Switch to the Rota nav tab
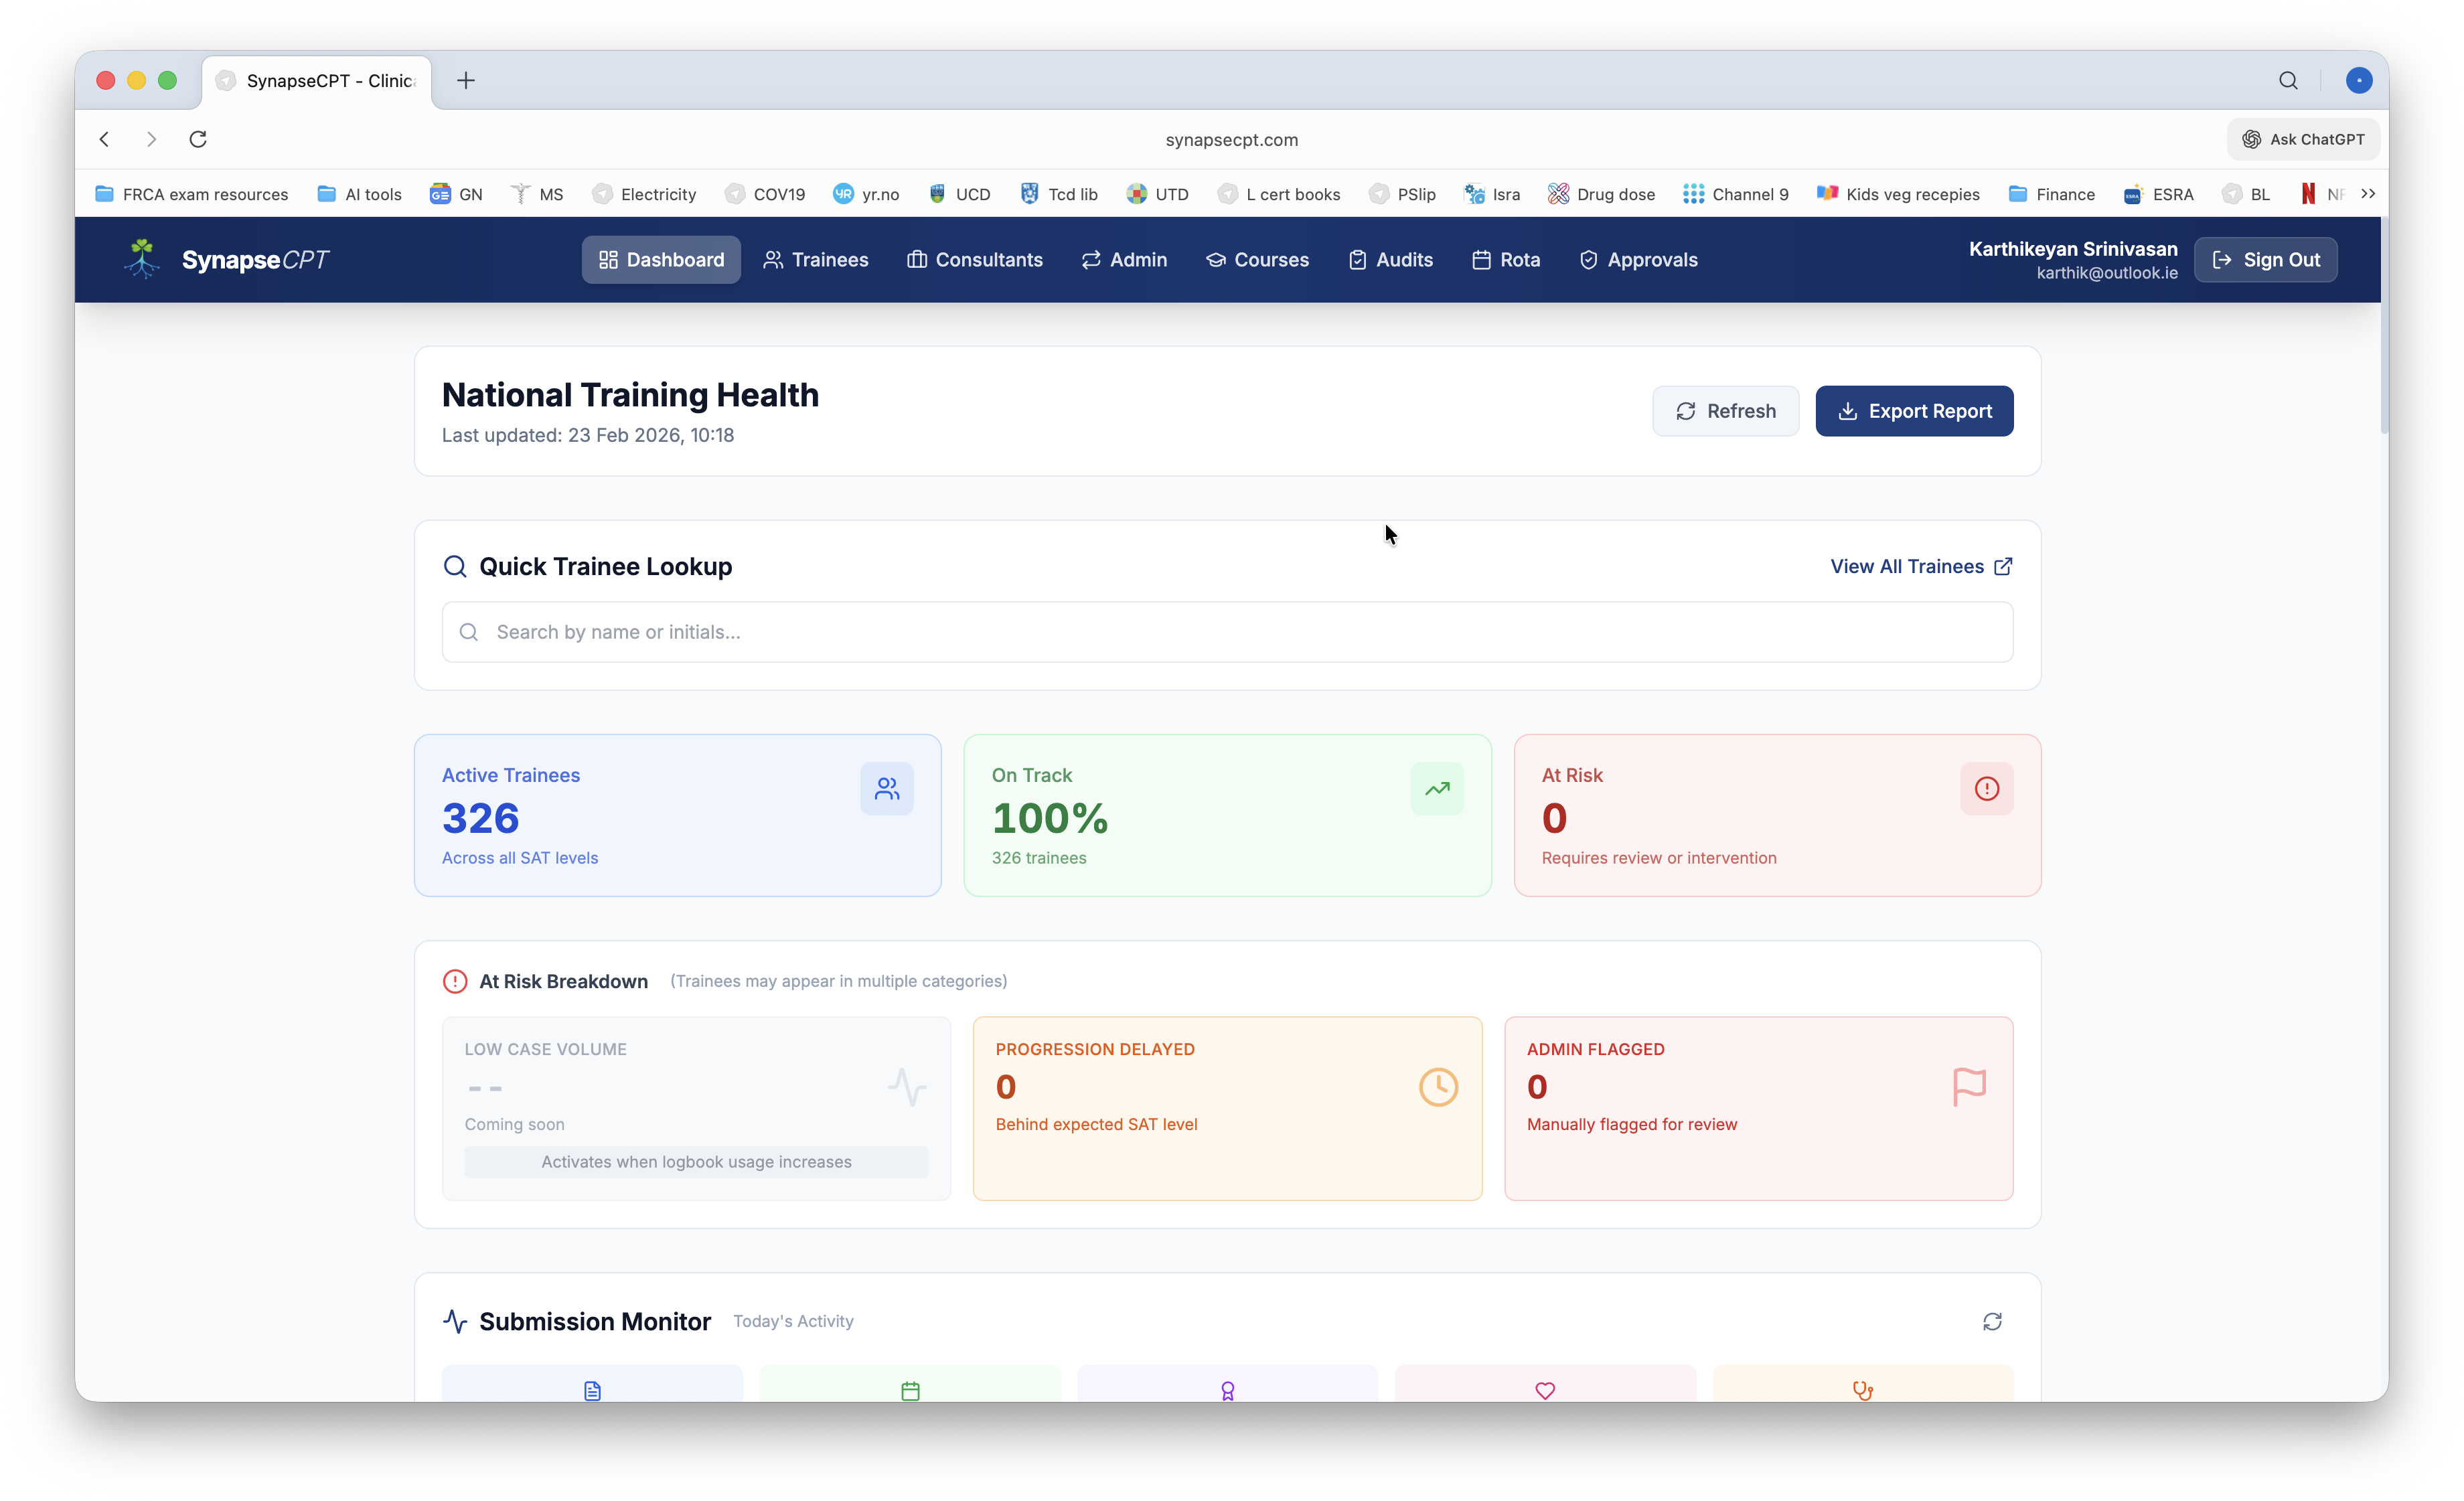The image size is (2464, 1501). click(1506, 260)
